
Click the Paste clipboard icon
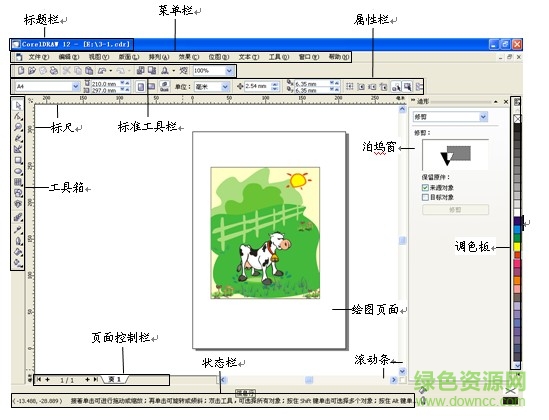coord(89,71)
